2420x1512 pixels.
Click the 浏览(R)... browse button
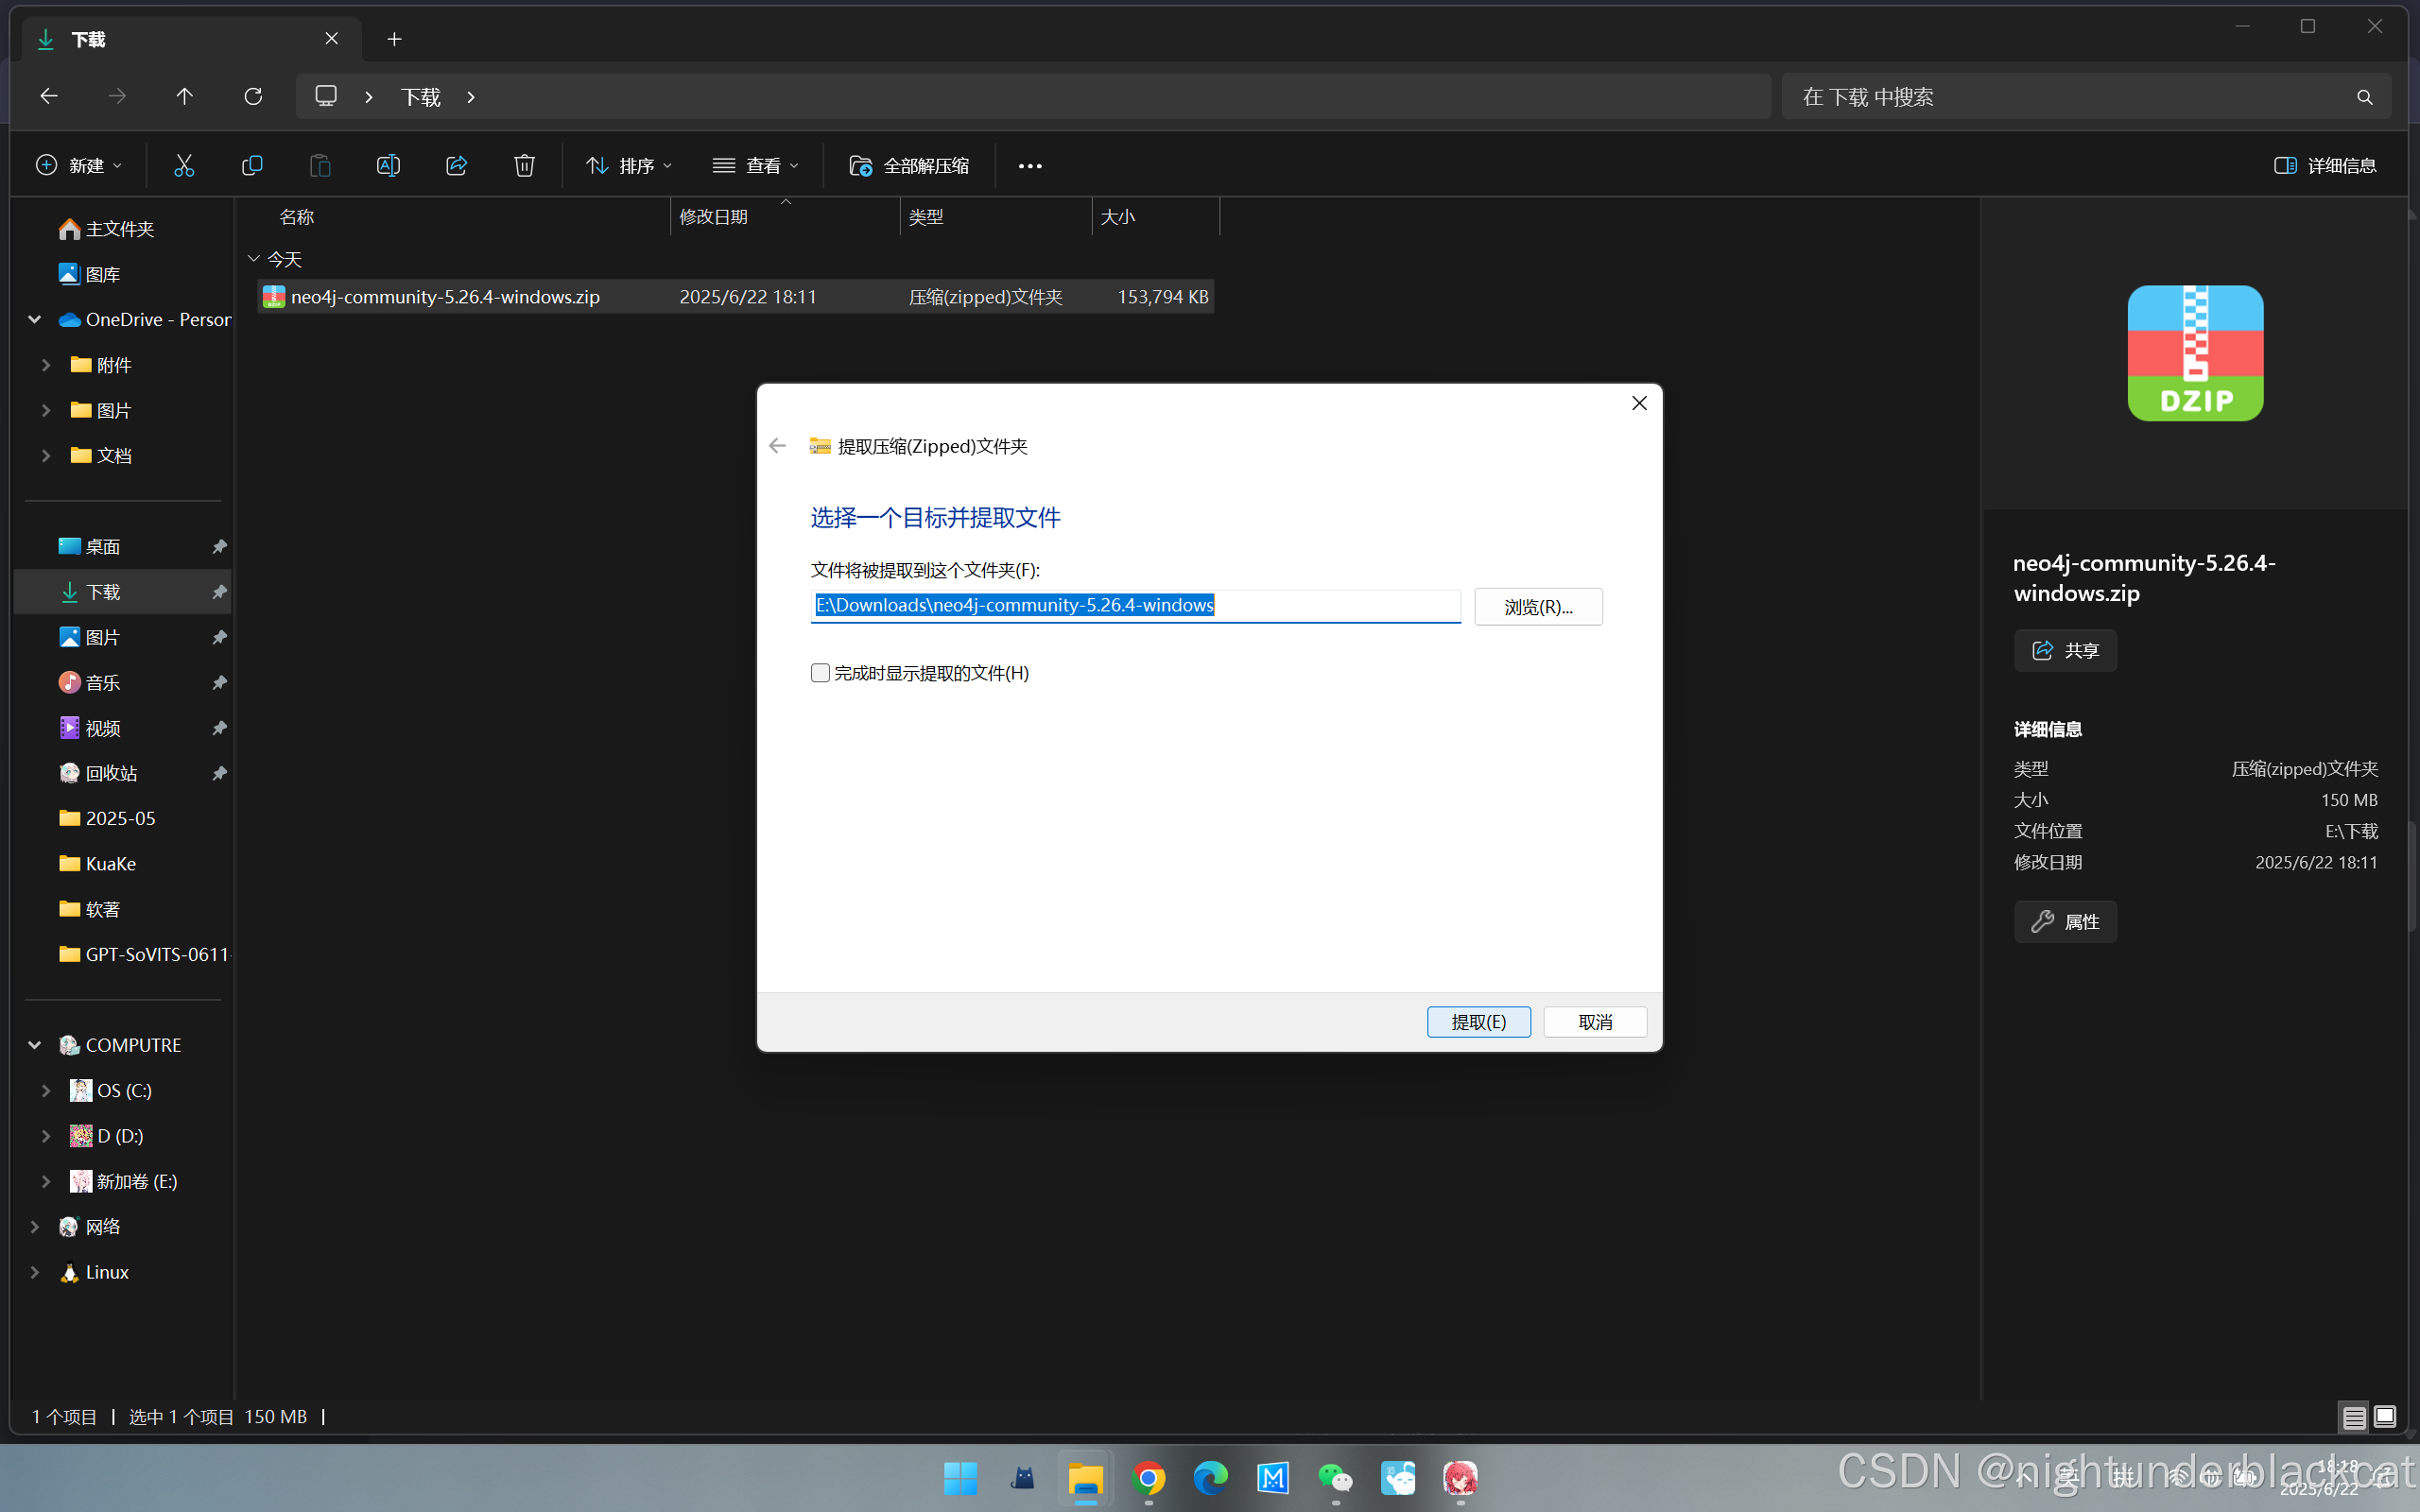tap(1537, 607)
